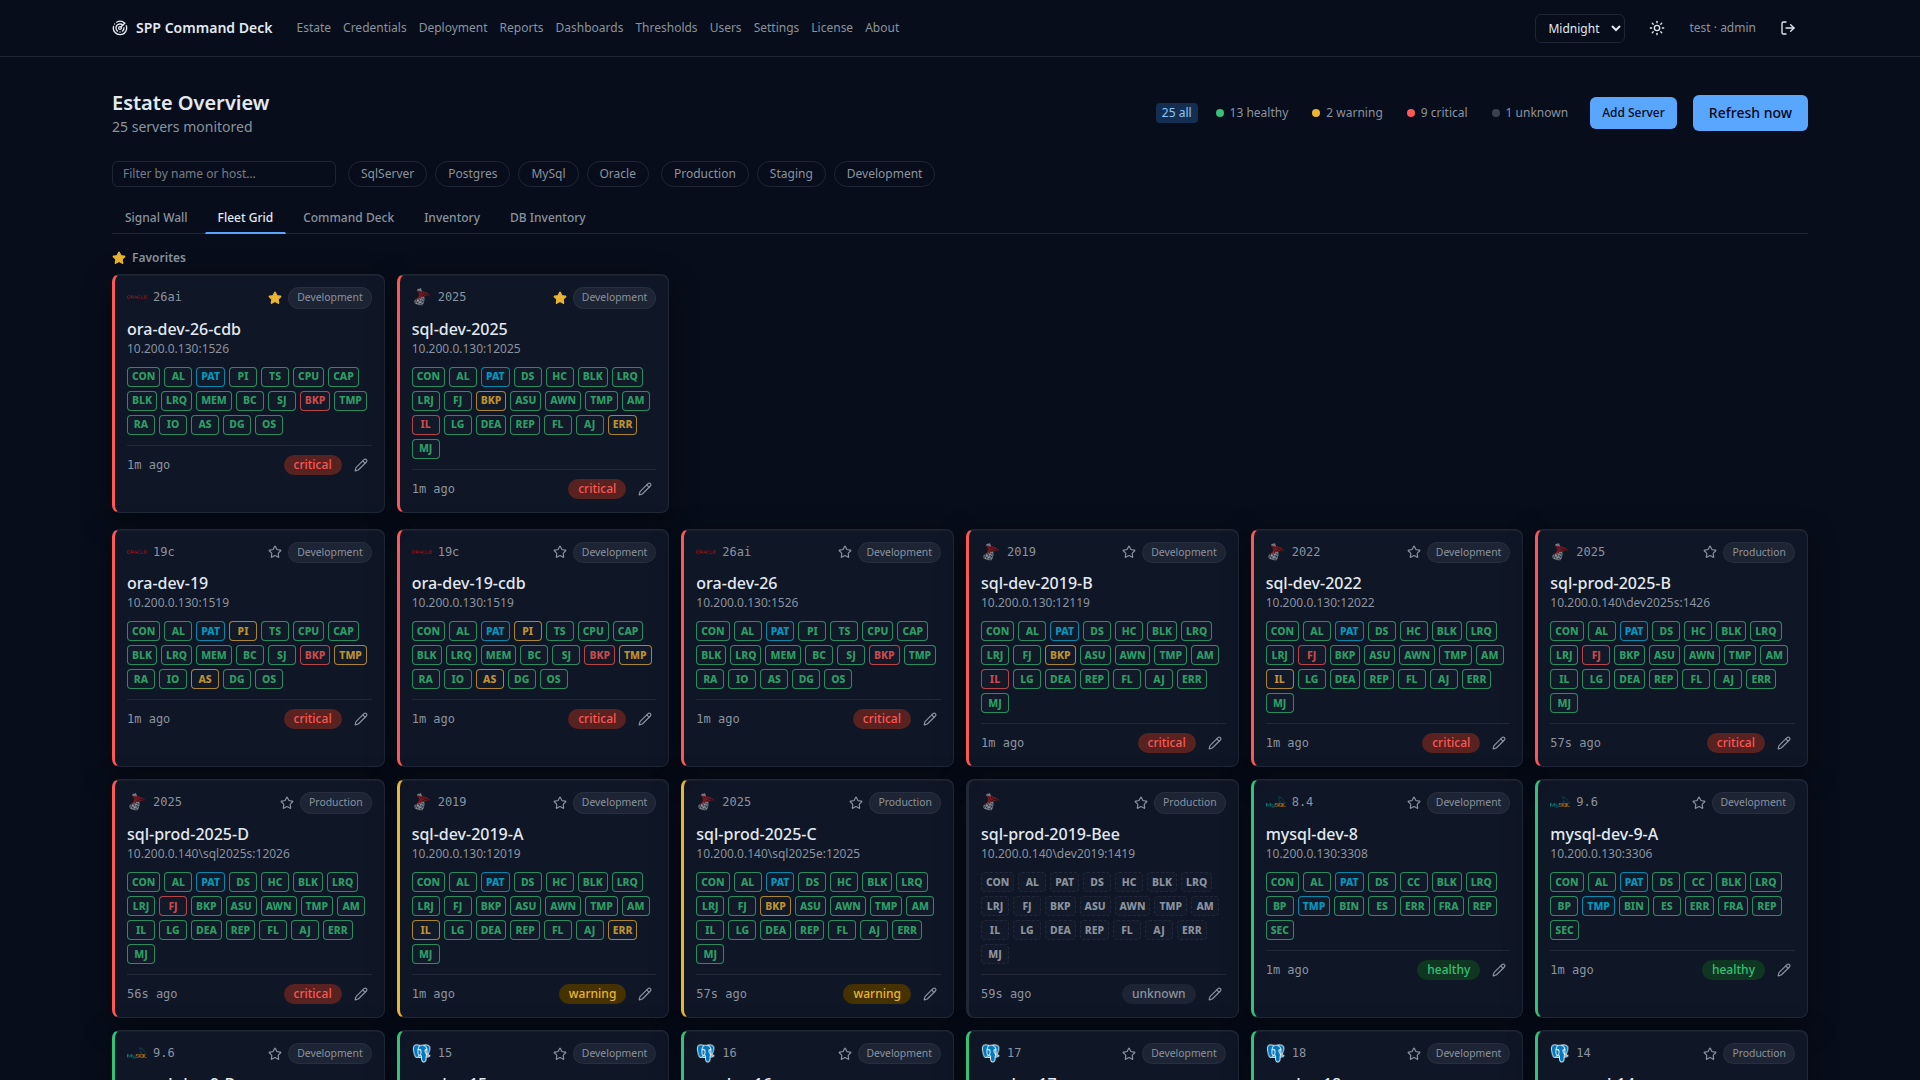Edit sql-dev-2022 via pencil icon
This screenshot has width=1920, height=1080.
point(1499,743)
